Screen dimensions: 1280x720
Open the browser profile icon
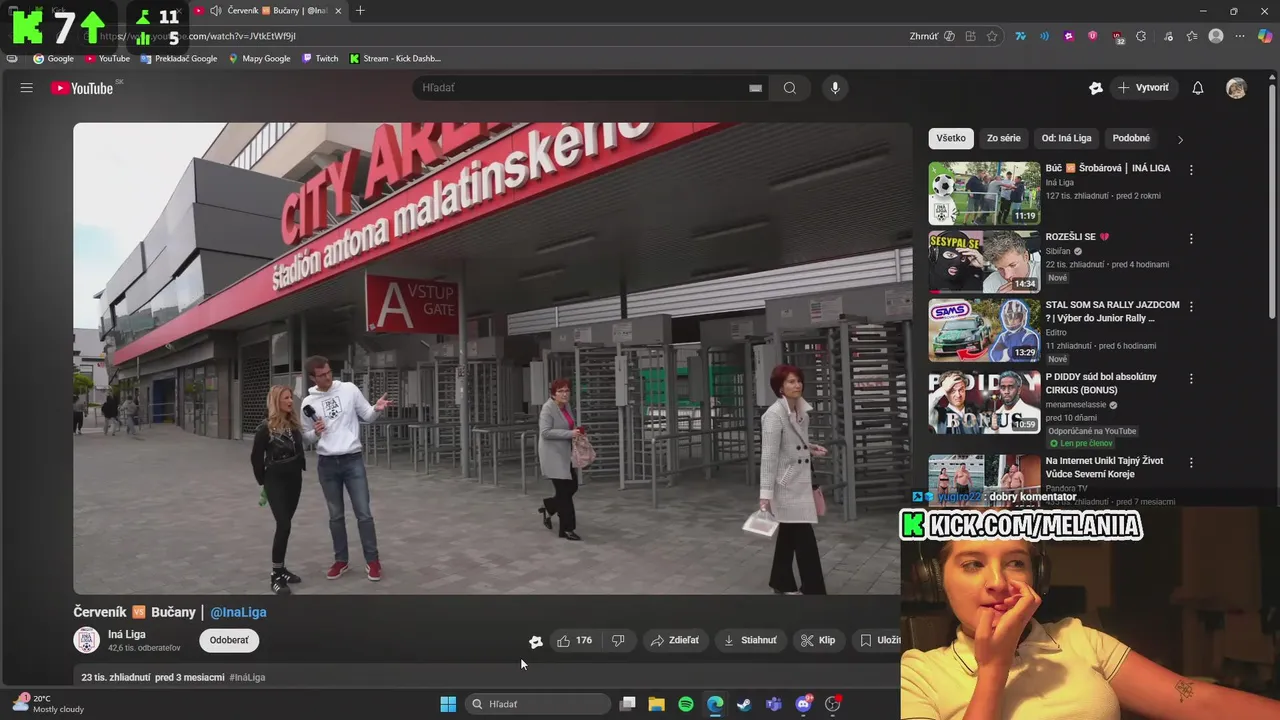click(x=1216, y=37)
